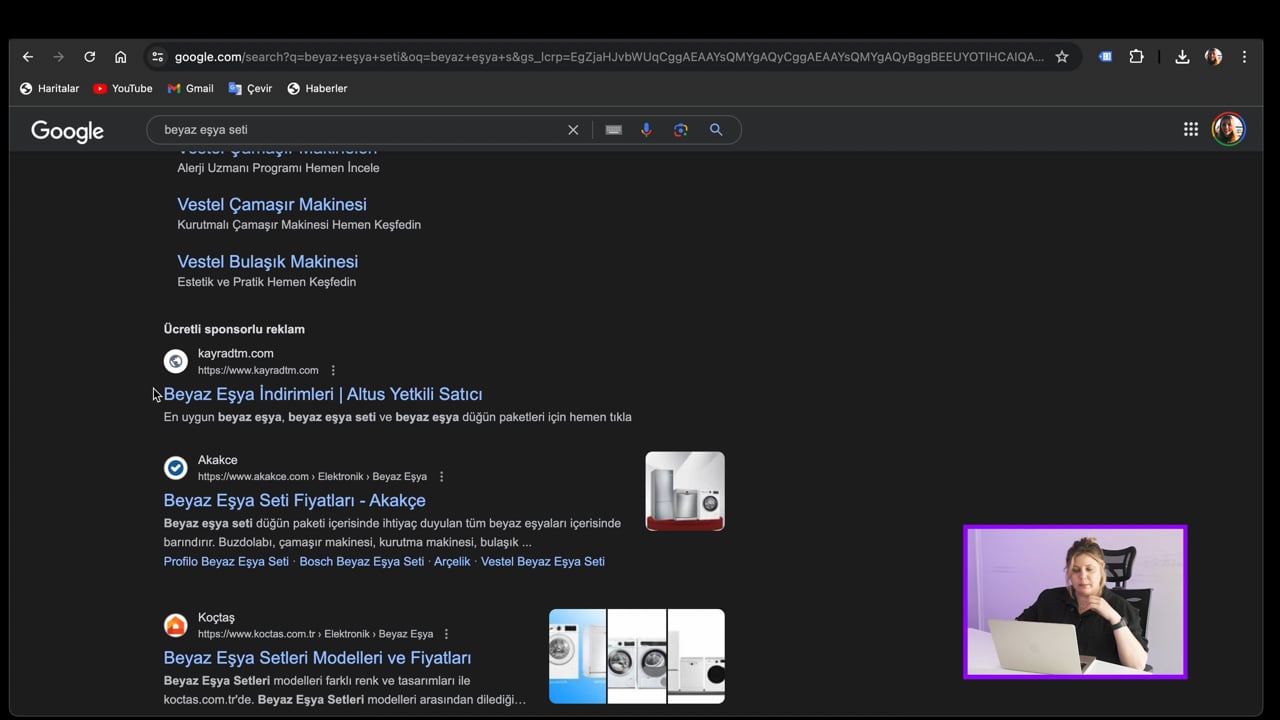
Task: Click the address bar URL text
Action: (x=608, y=57)
